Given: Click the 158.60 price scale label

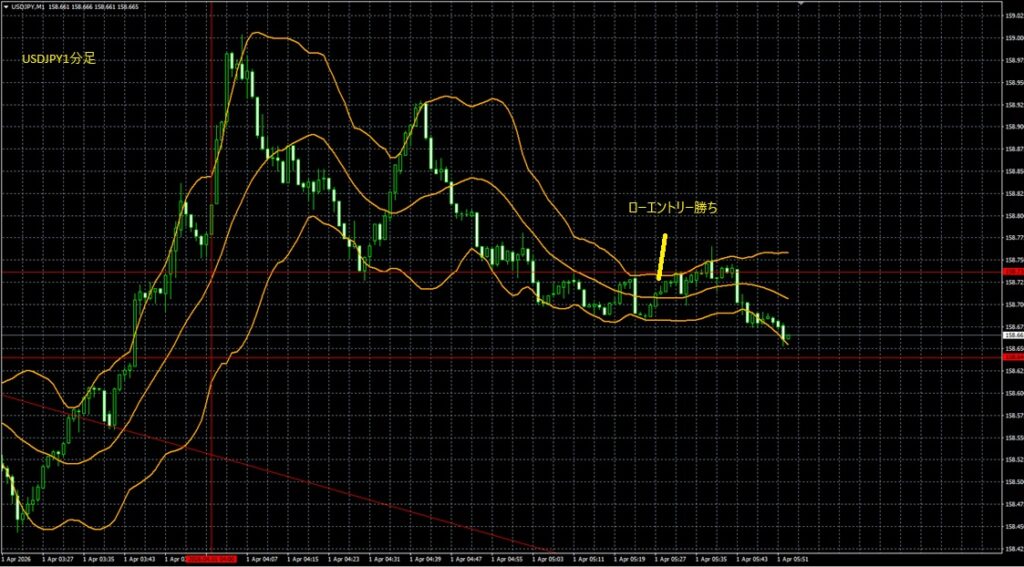Looking at the screenshot, I should click(x=1014, y=393).
